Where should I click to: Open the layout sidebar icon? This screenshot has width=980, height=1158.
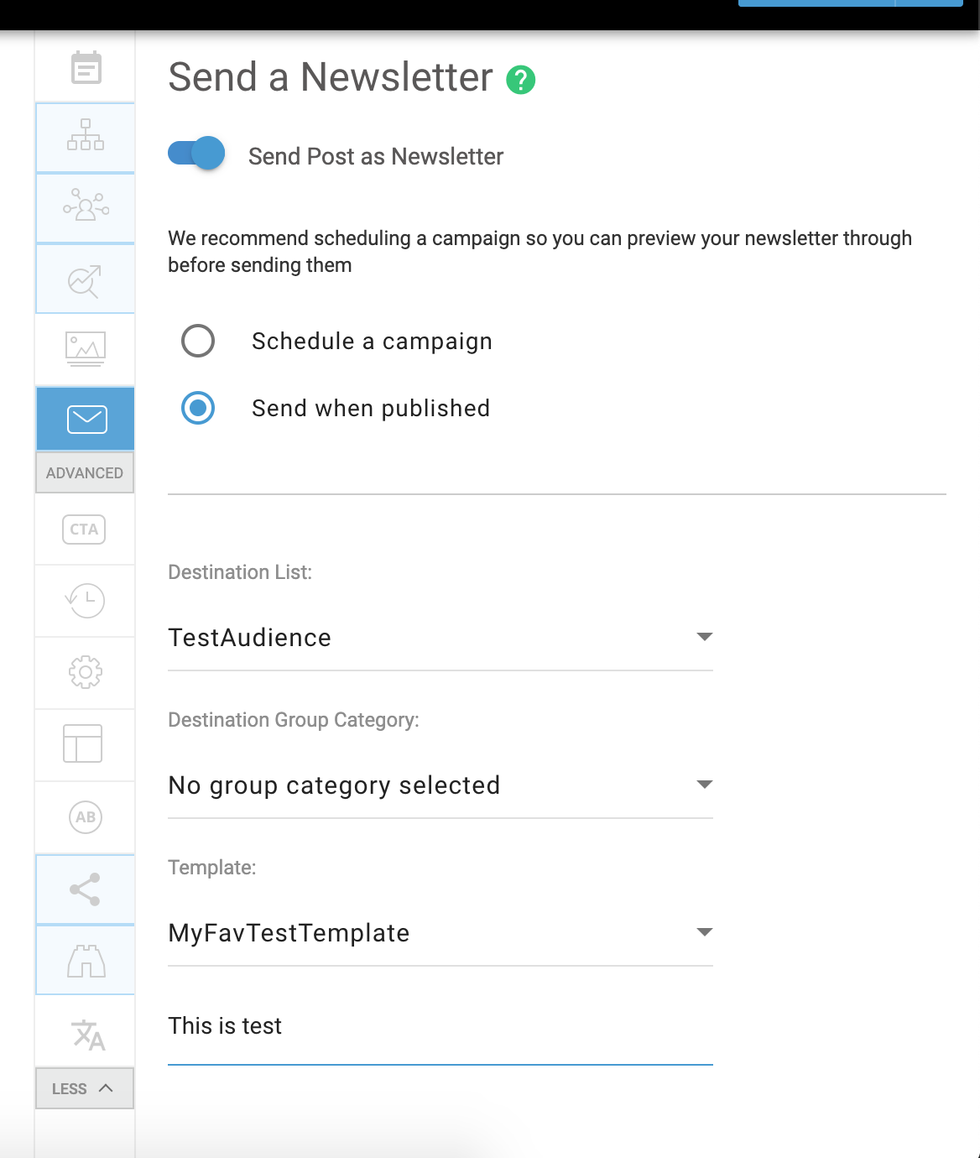[83, 744]
